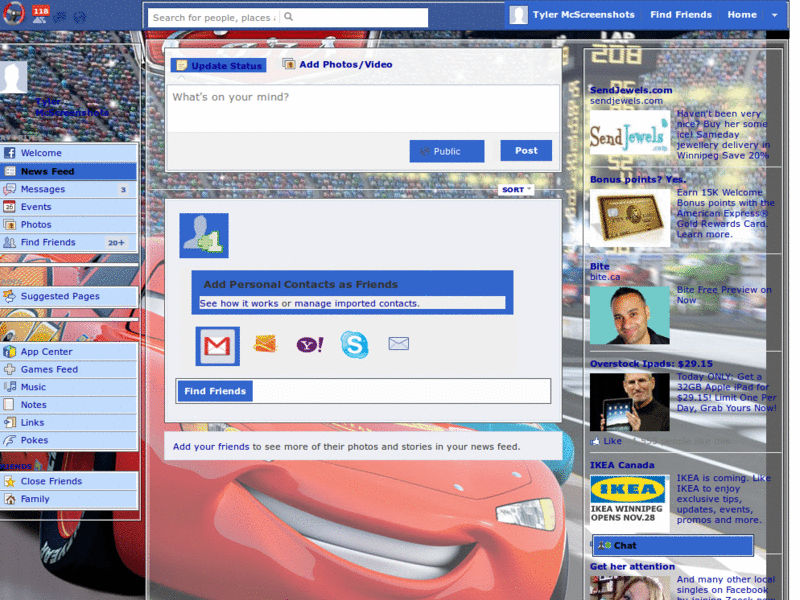Open Links in the sidebar
This screenshot has height=600, width=800.
tap(69, 422)
